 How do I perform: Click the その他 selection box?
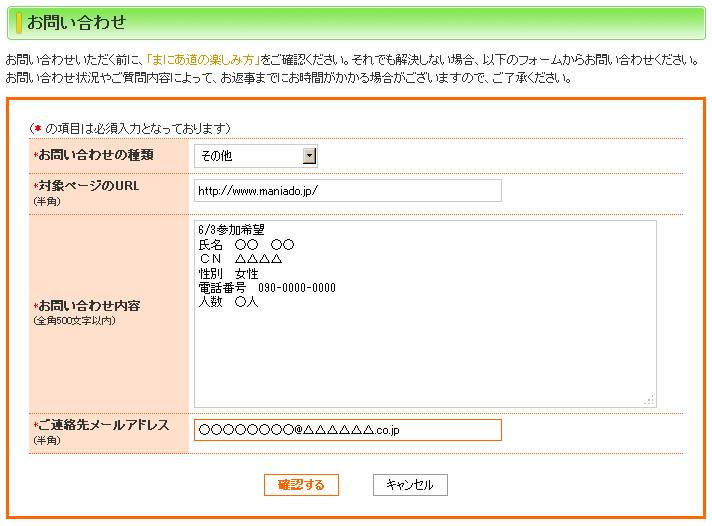pyautogui.click(x=248, y=156)
